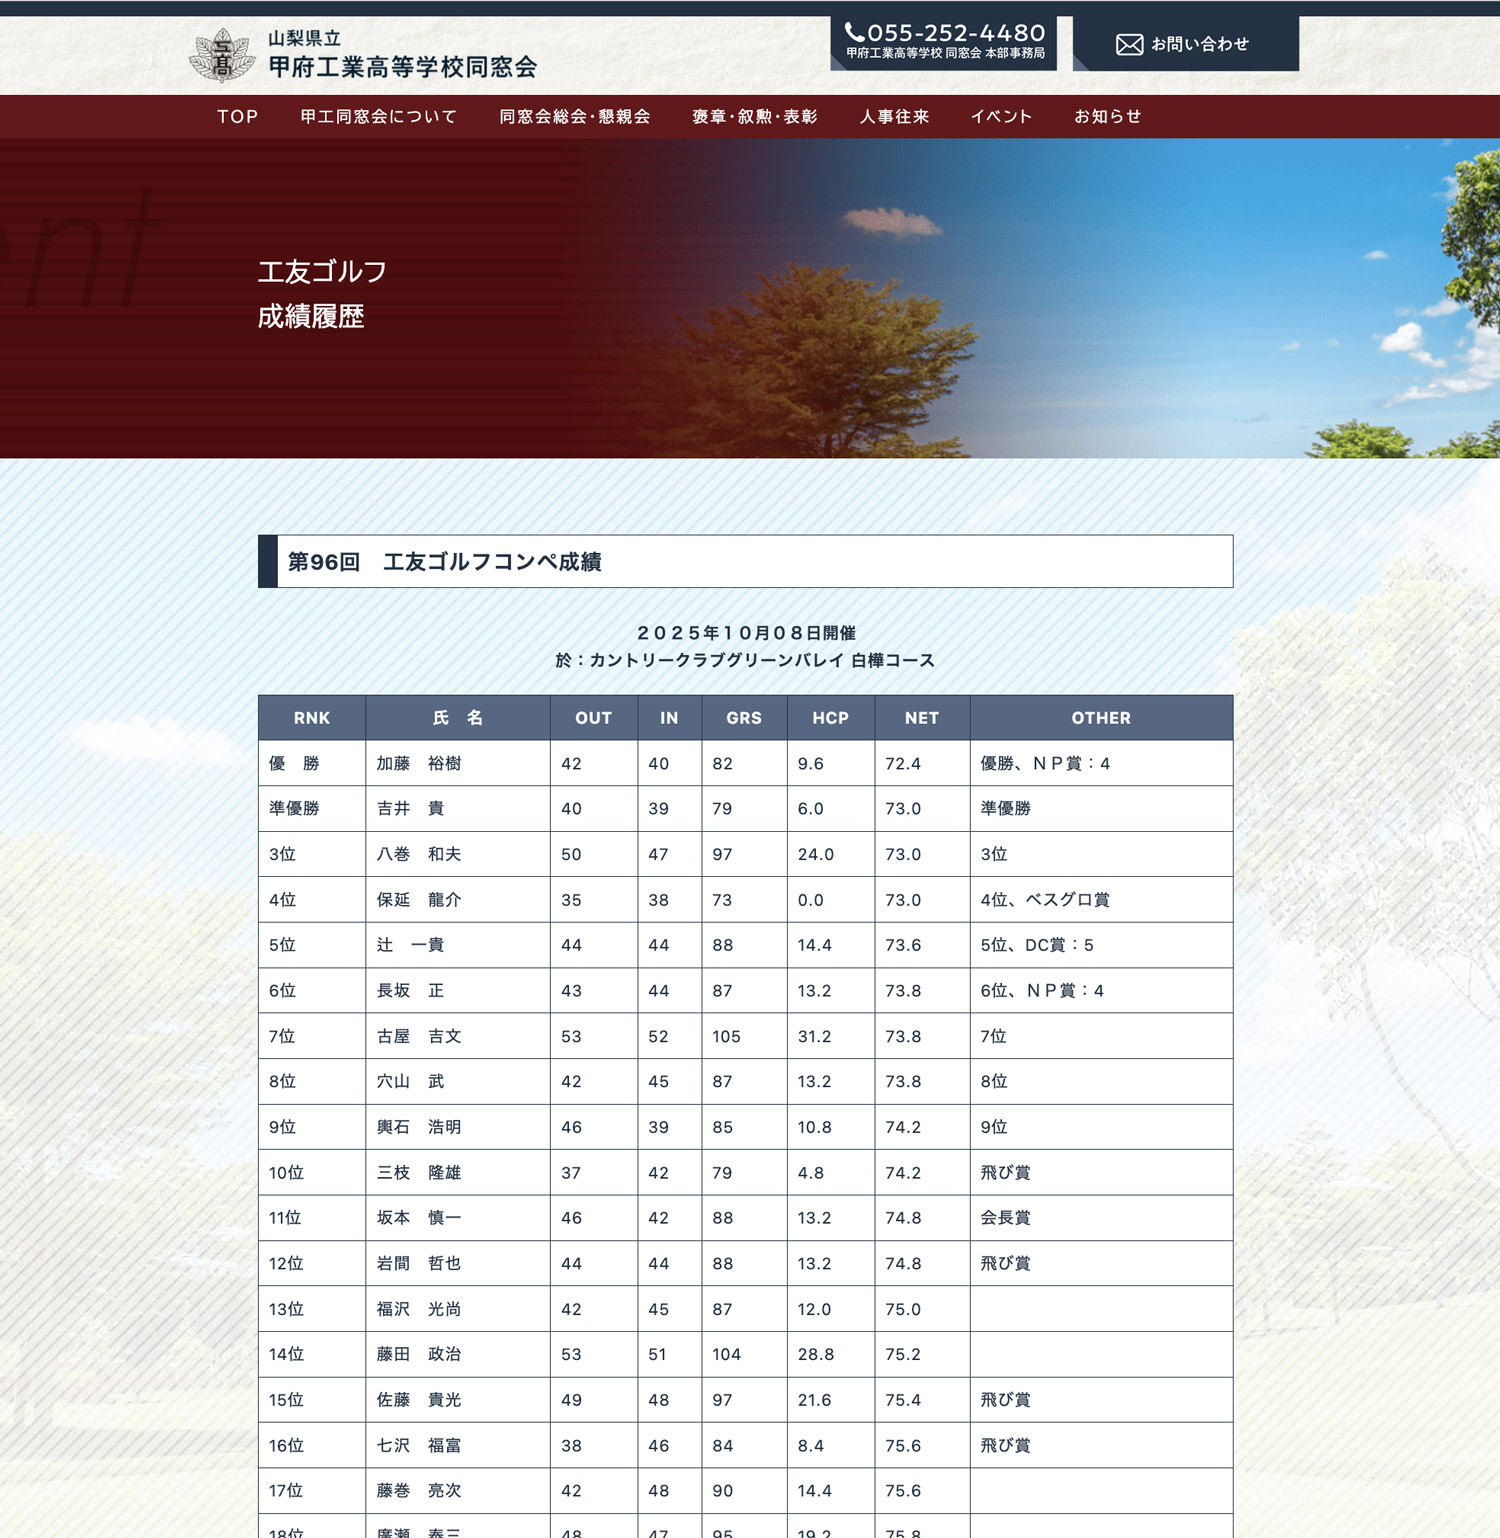1500x1538 pixels.
Task: Click the NET column header
Action: (x=922, y=718)
